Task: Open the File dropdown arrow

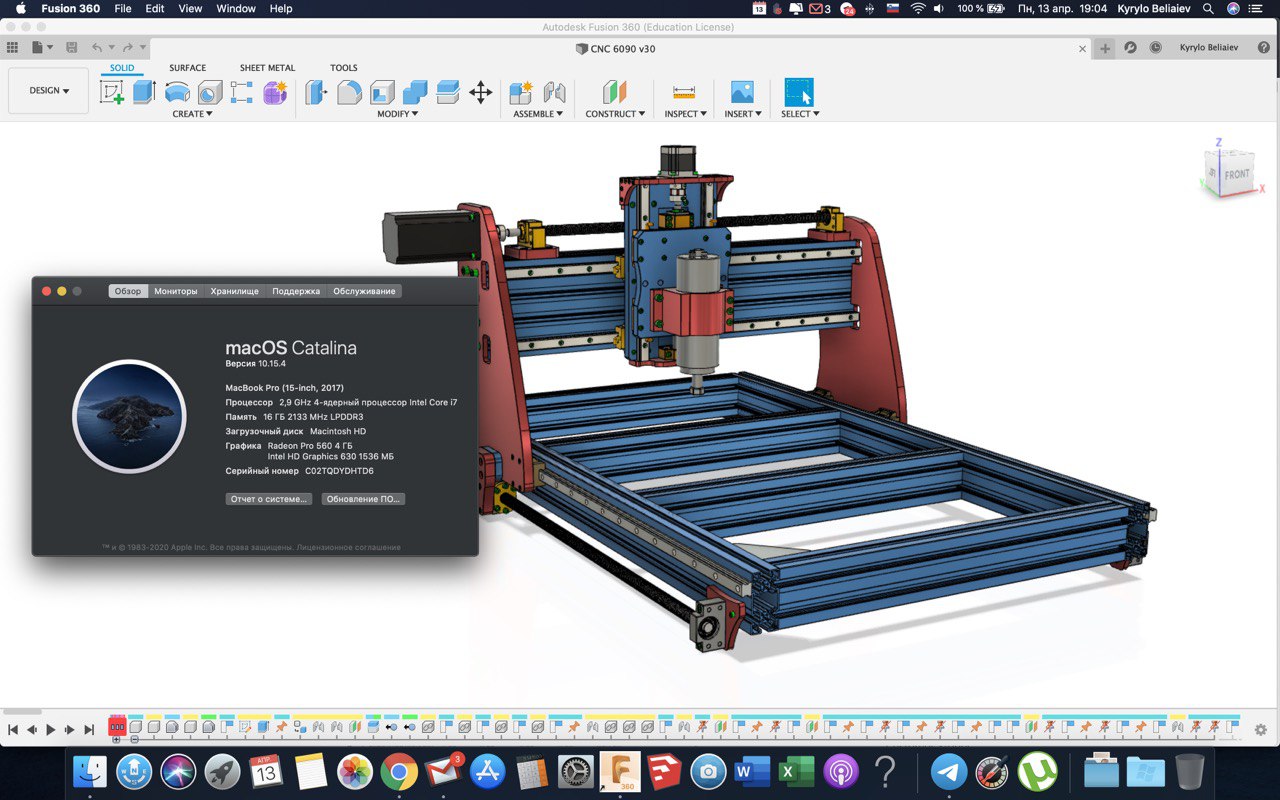Action: coord(50,47)
